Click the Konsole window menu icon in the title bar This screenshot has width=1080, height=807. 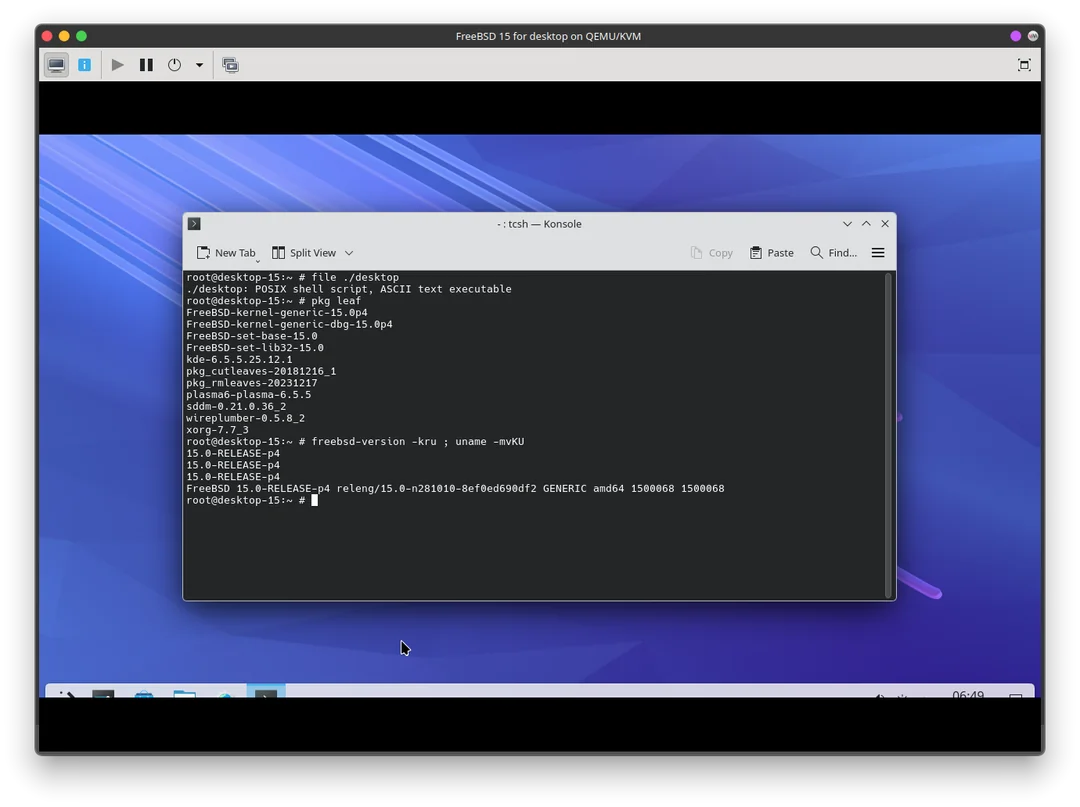pos(194,224)
